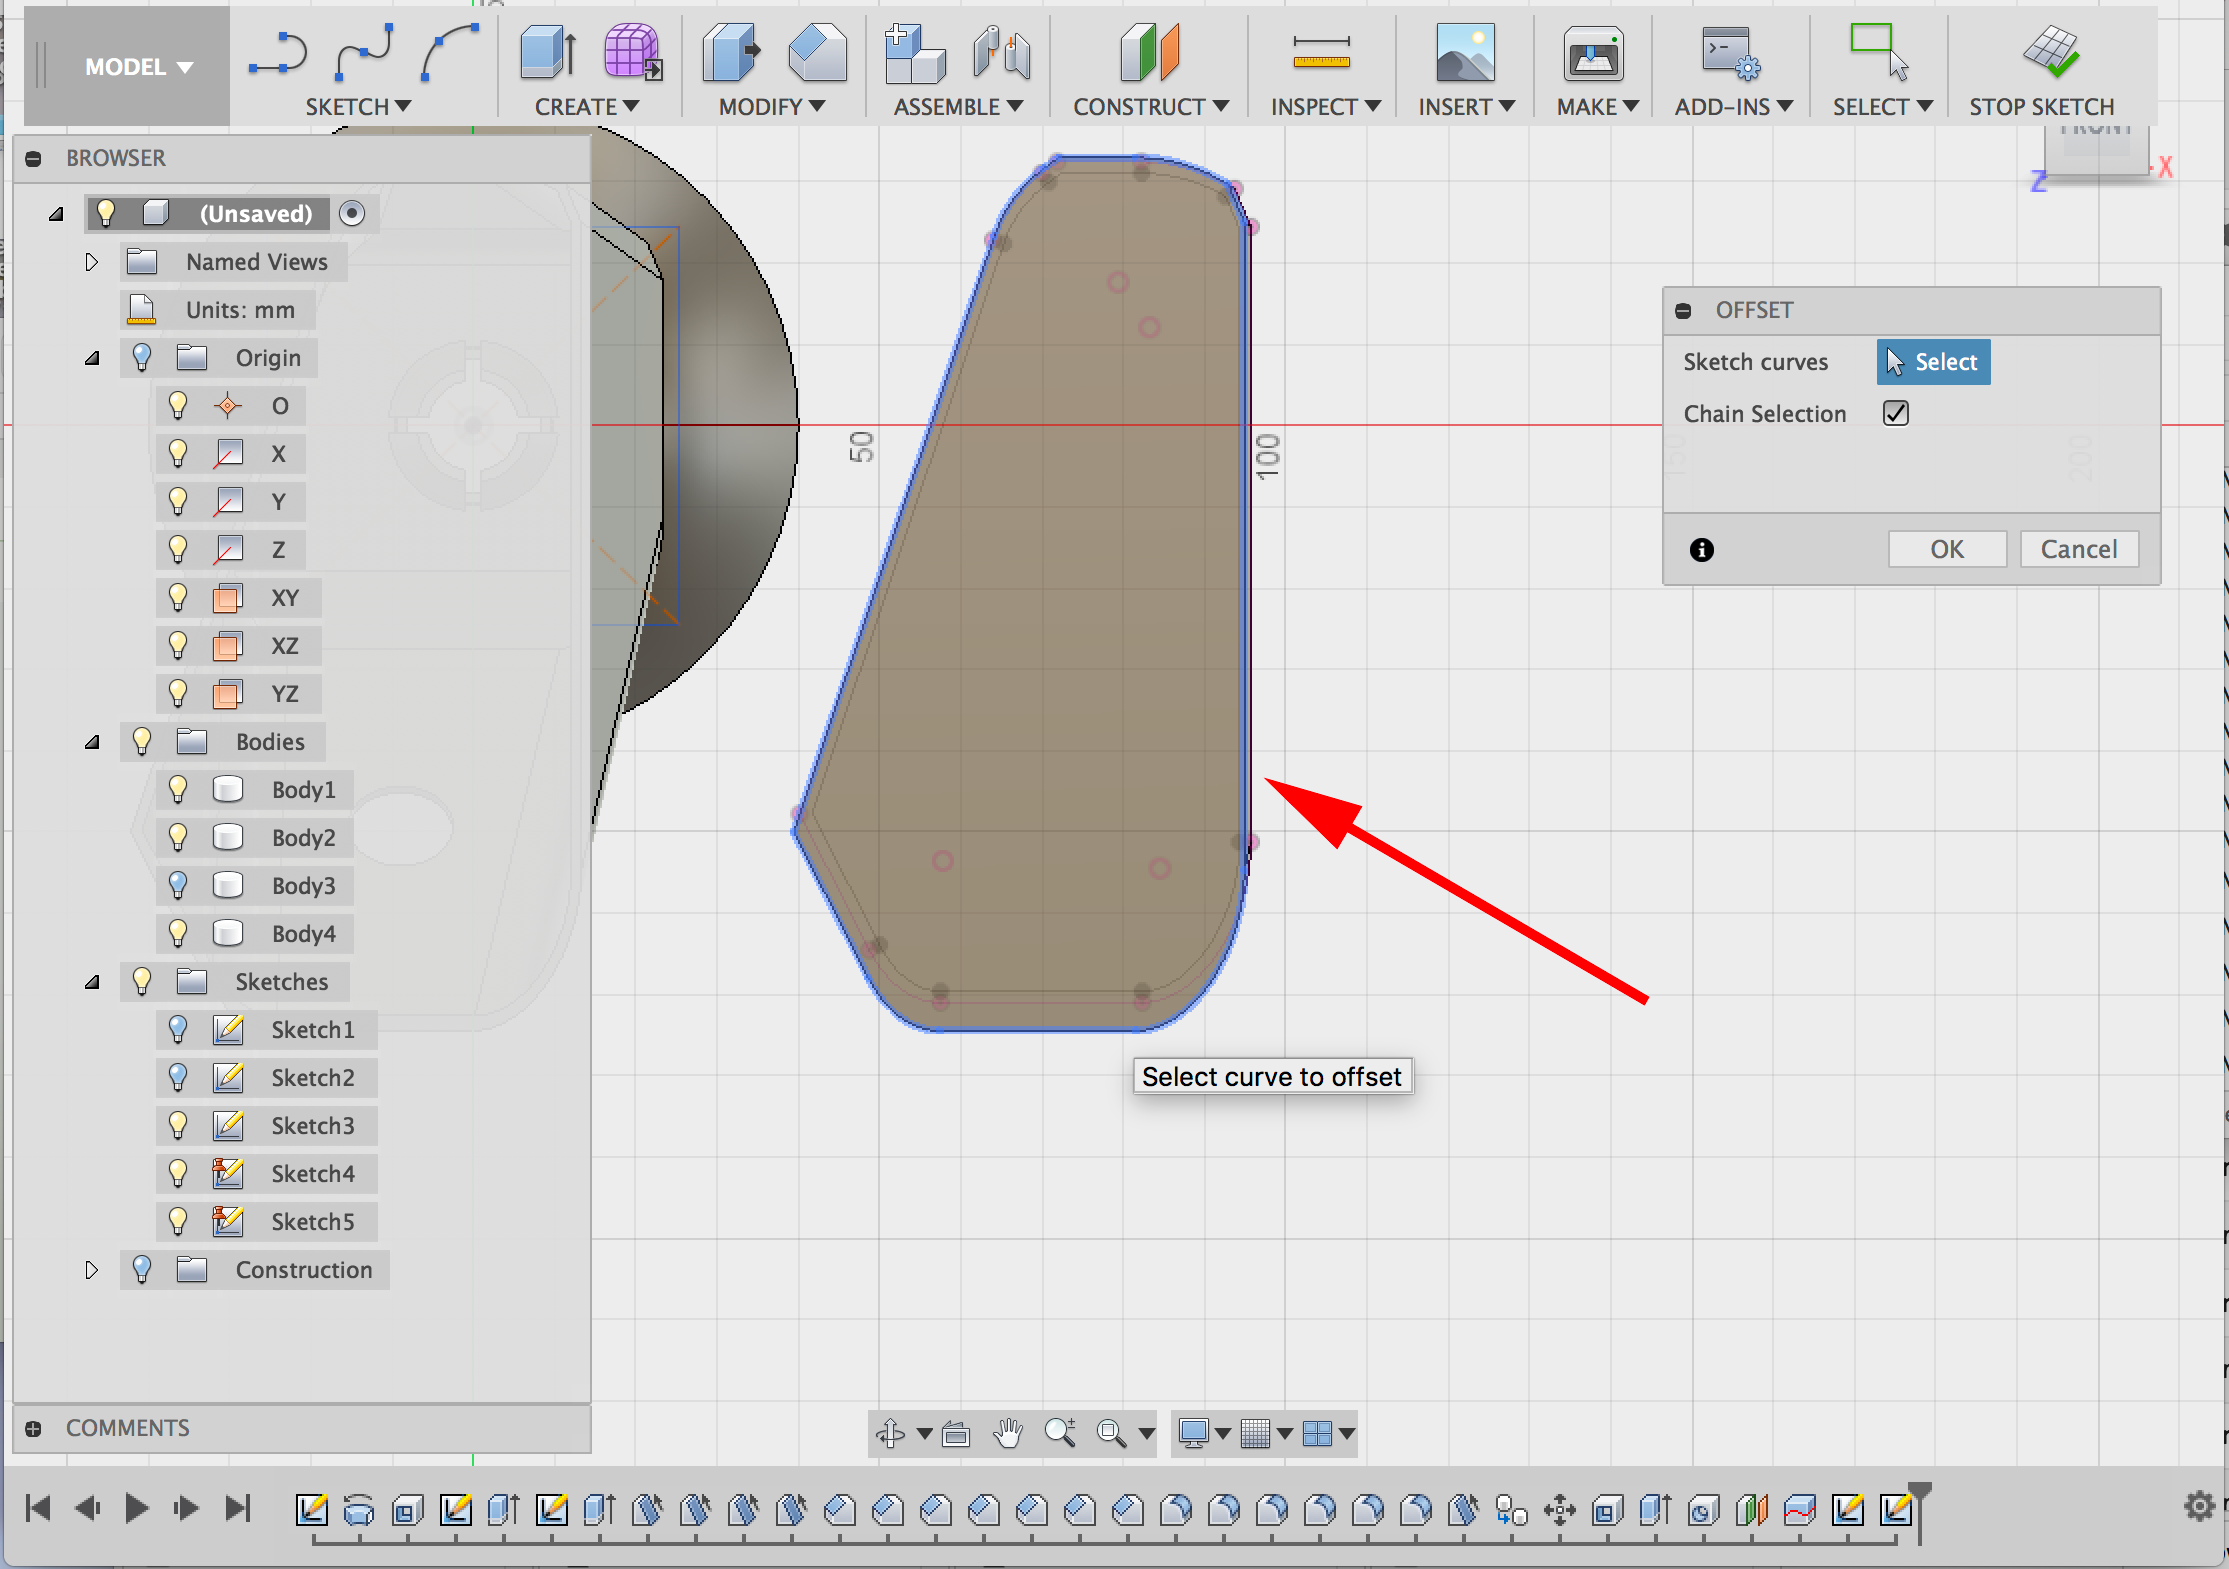
Task: Toggle visibility bulb for Sketch1
Action: click(178, 1029)
